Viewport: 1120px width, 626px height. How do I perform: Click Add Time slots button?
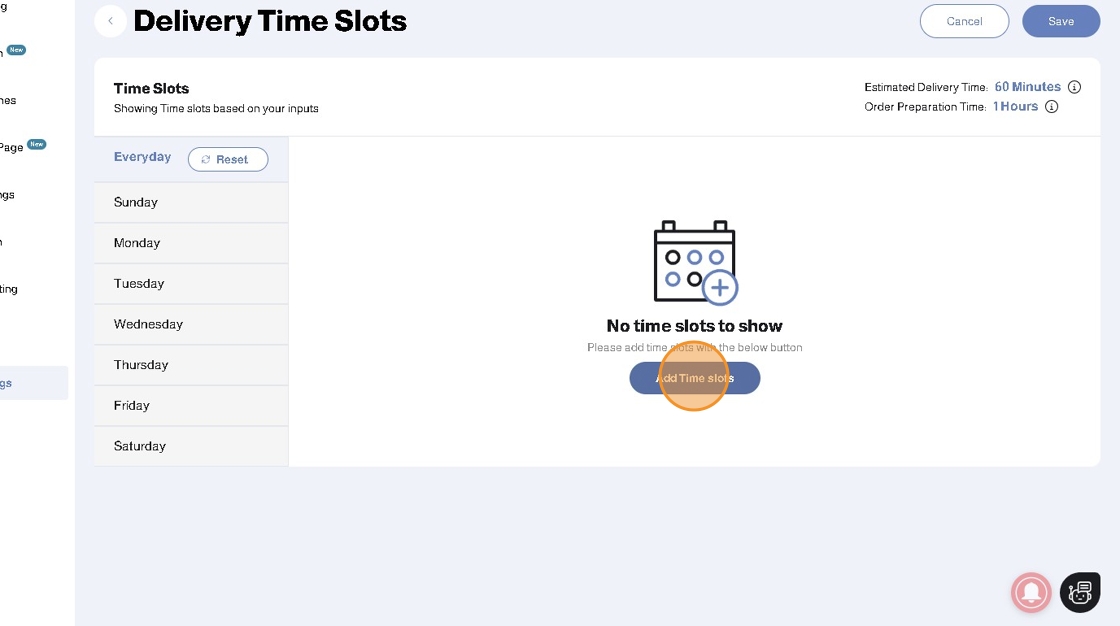694,378
